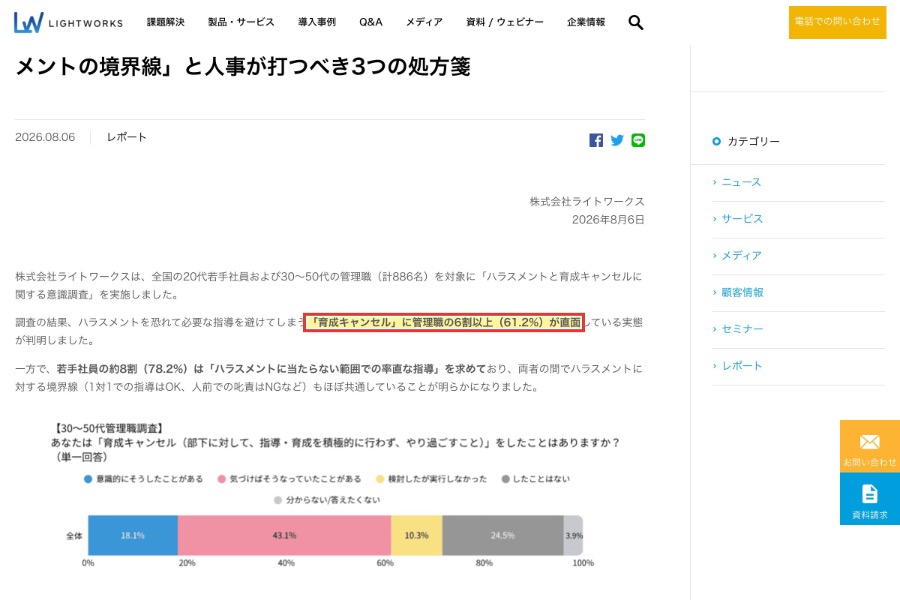Click the document 資料請求 floating button

tap(870, 499)
